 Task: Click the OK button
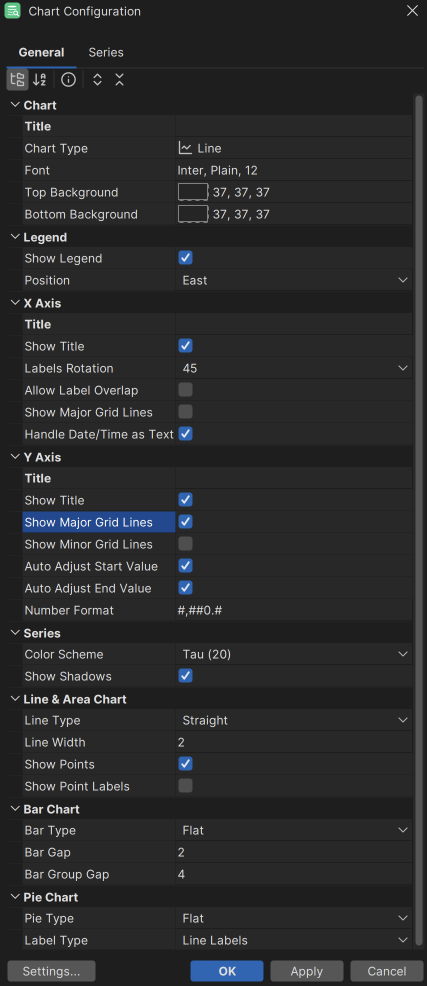227,972
